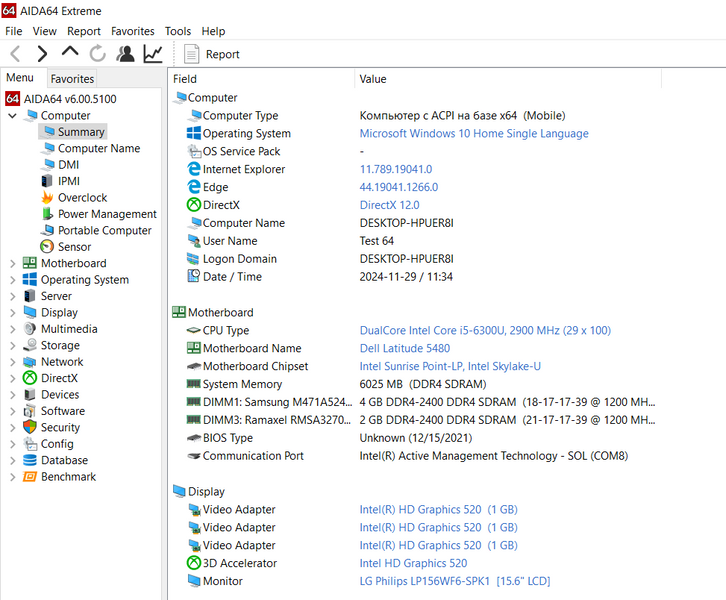Open the DirectX 12.0 link
The width and height of the screenshot is (726, 600).
(389, 205)
